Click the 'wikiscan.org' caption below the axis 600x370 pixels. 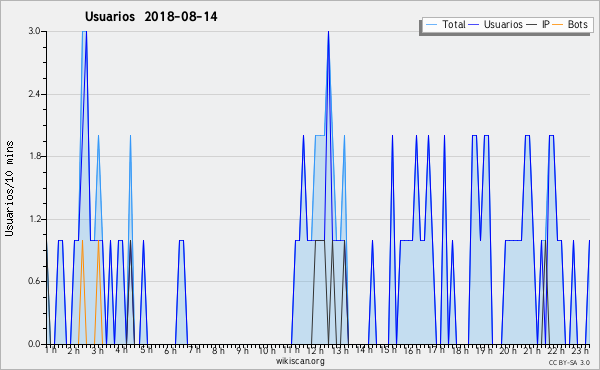click(300, 361)
